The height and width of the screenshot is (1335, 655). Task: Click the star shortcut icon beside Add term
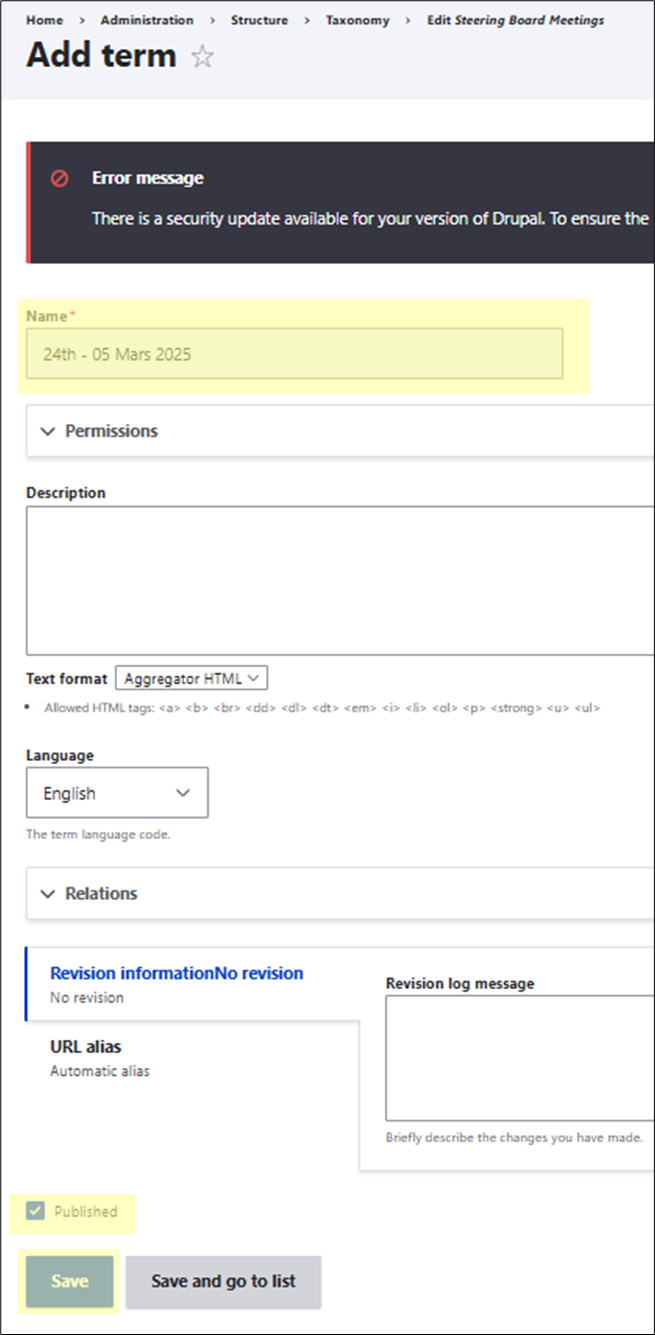[203, 57]
